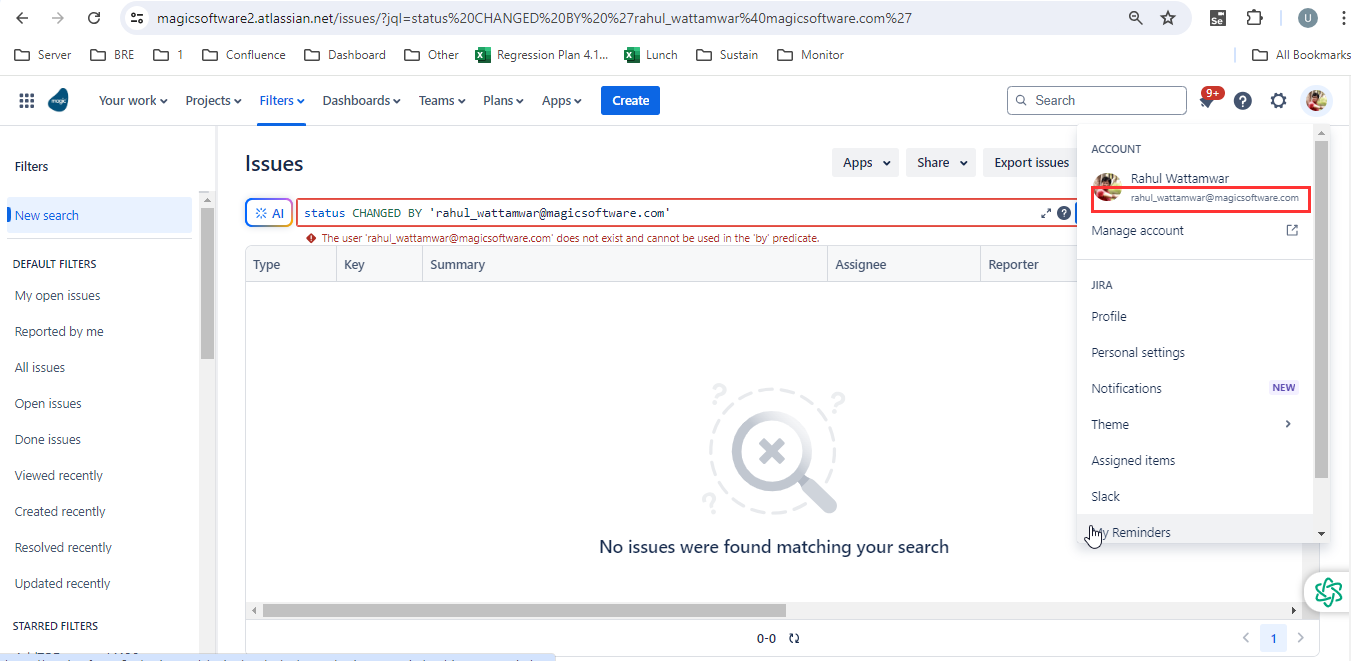Viewport: 1351px width, 661px height.
Task: Select the My open issues filter
Action: click(x=57, y=295)
